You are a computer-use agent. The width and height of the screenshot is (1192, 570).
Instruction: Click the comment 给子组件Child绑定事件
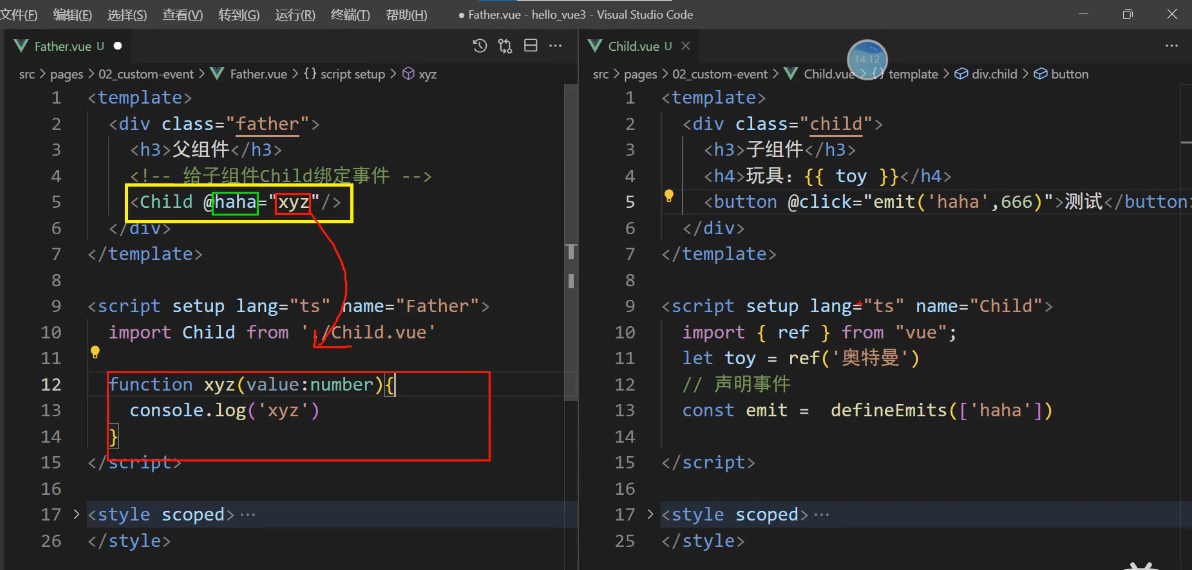click(281, 176)
